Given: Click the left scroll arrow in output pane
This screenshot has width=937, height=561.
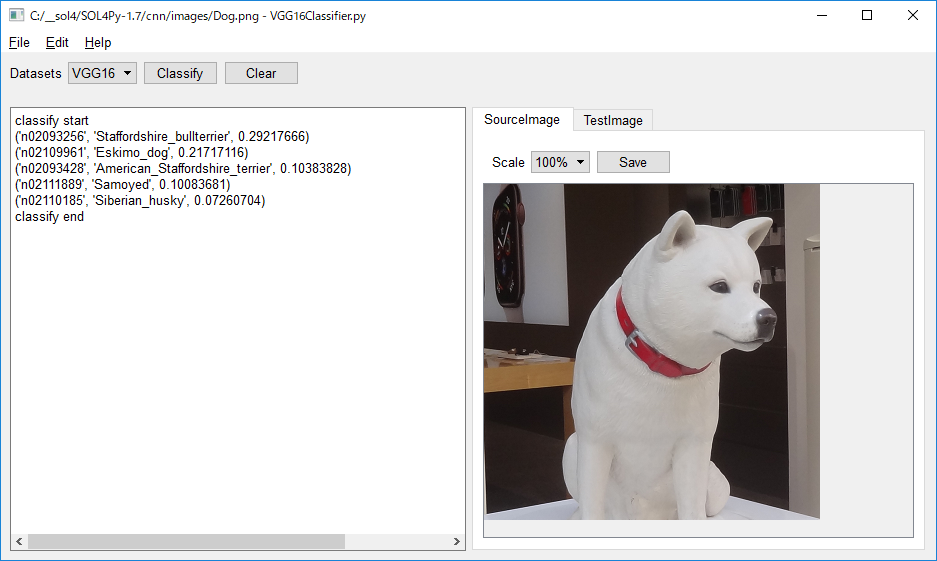Looking at the screenshot, I should click(19, 541).
